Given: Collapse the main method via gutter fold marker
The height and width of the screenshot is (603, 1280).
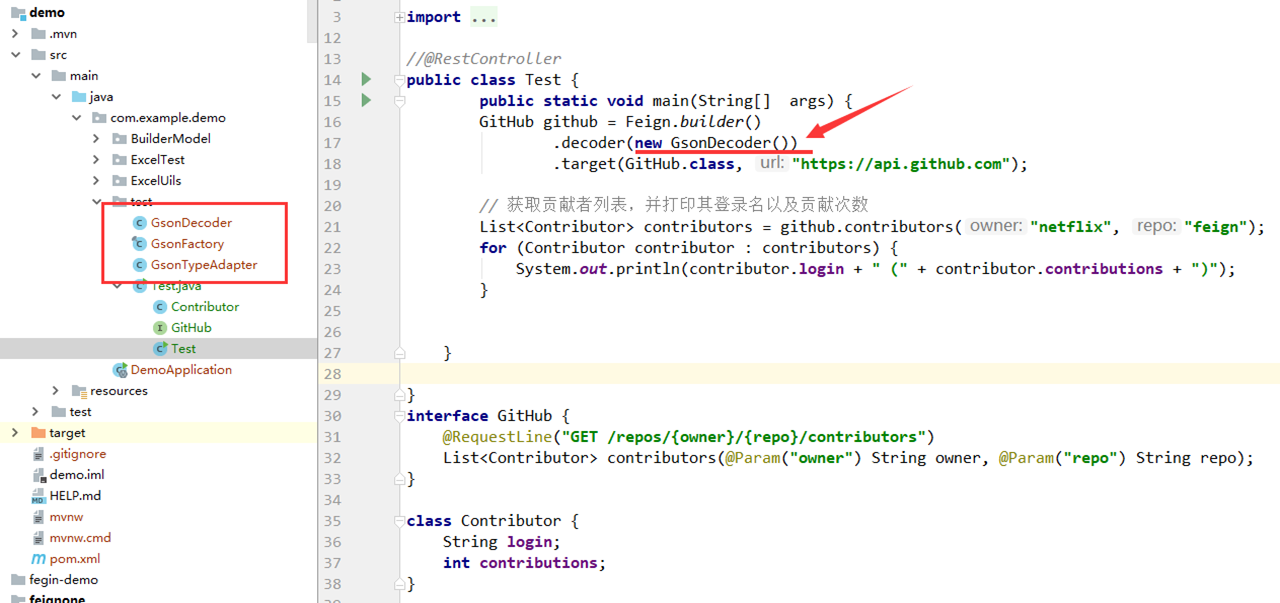Looking at the screenshot, I should 399,100.
